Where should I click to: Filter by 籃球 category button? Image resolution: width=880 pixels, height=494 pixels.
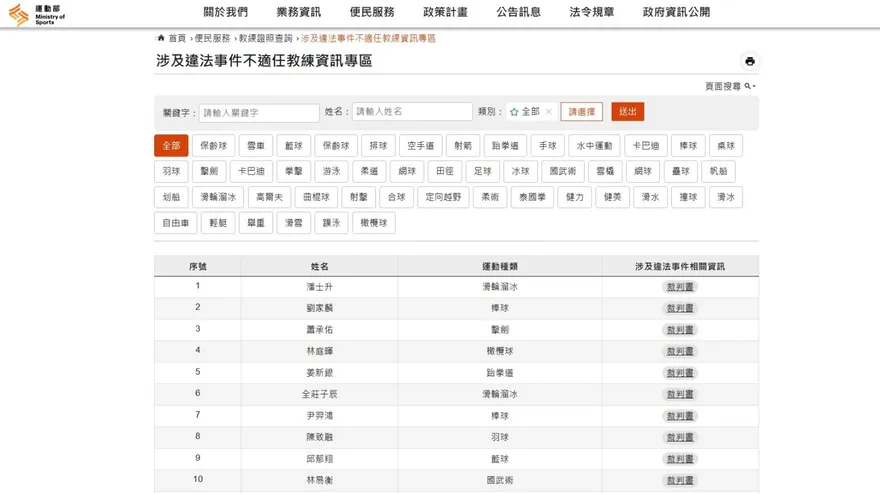294,145
